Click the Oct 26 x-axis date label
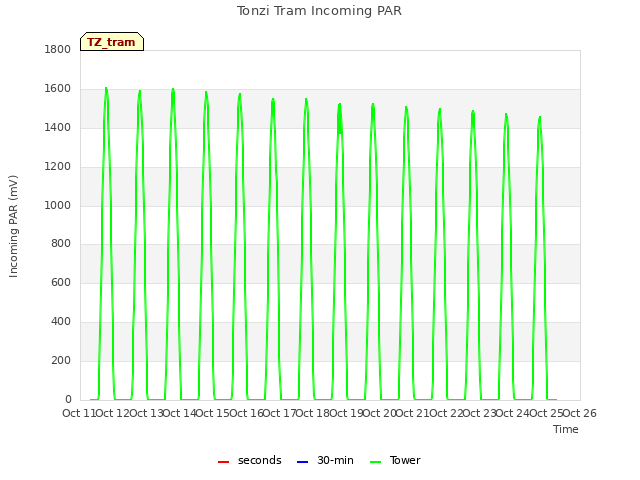 tap(580, 413)
